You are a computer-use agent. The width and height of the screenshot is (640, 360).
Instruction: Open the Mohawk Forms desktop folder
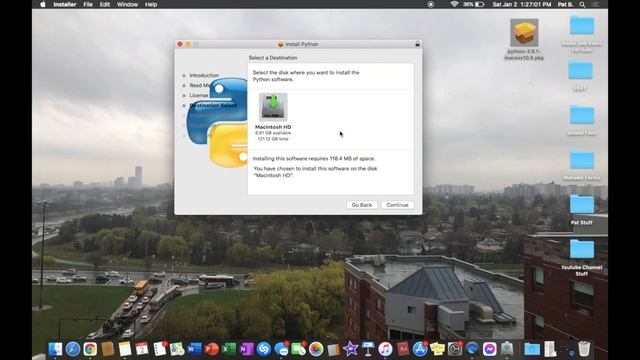point(582,160)
